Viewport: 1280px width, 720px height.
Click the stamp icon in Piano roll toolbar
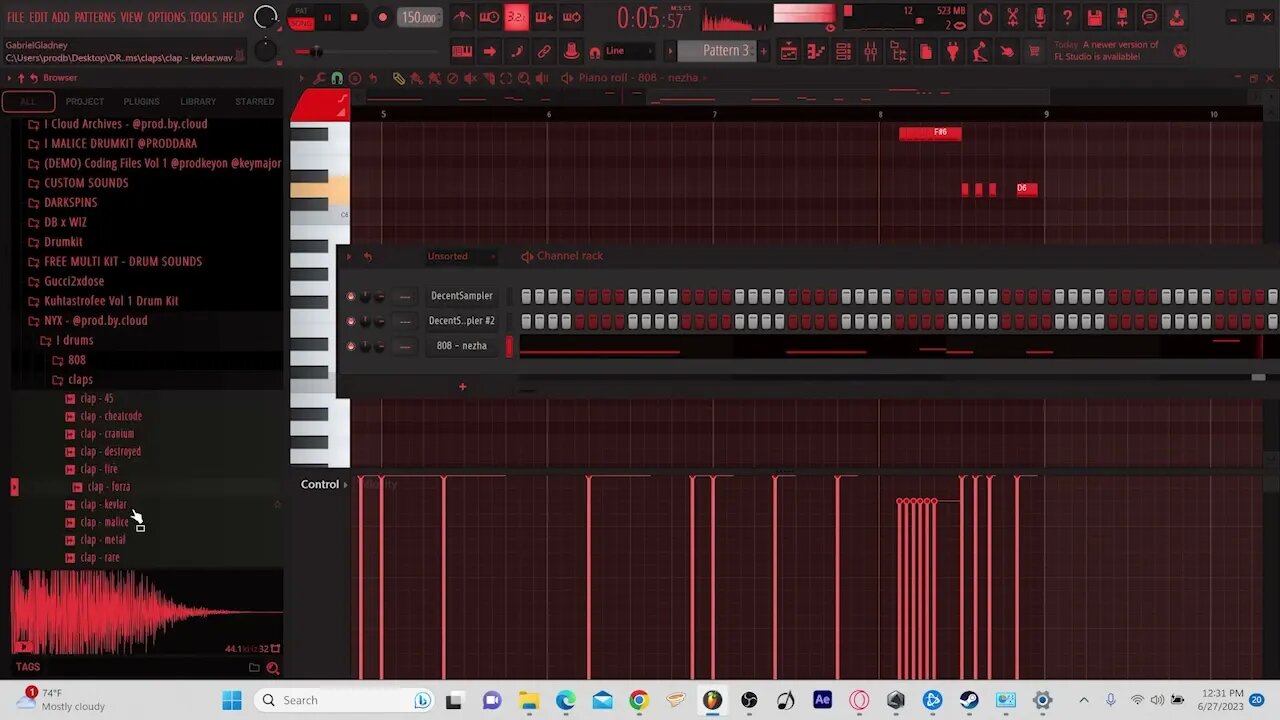tap(355, 78)
